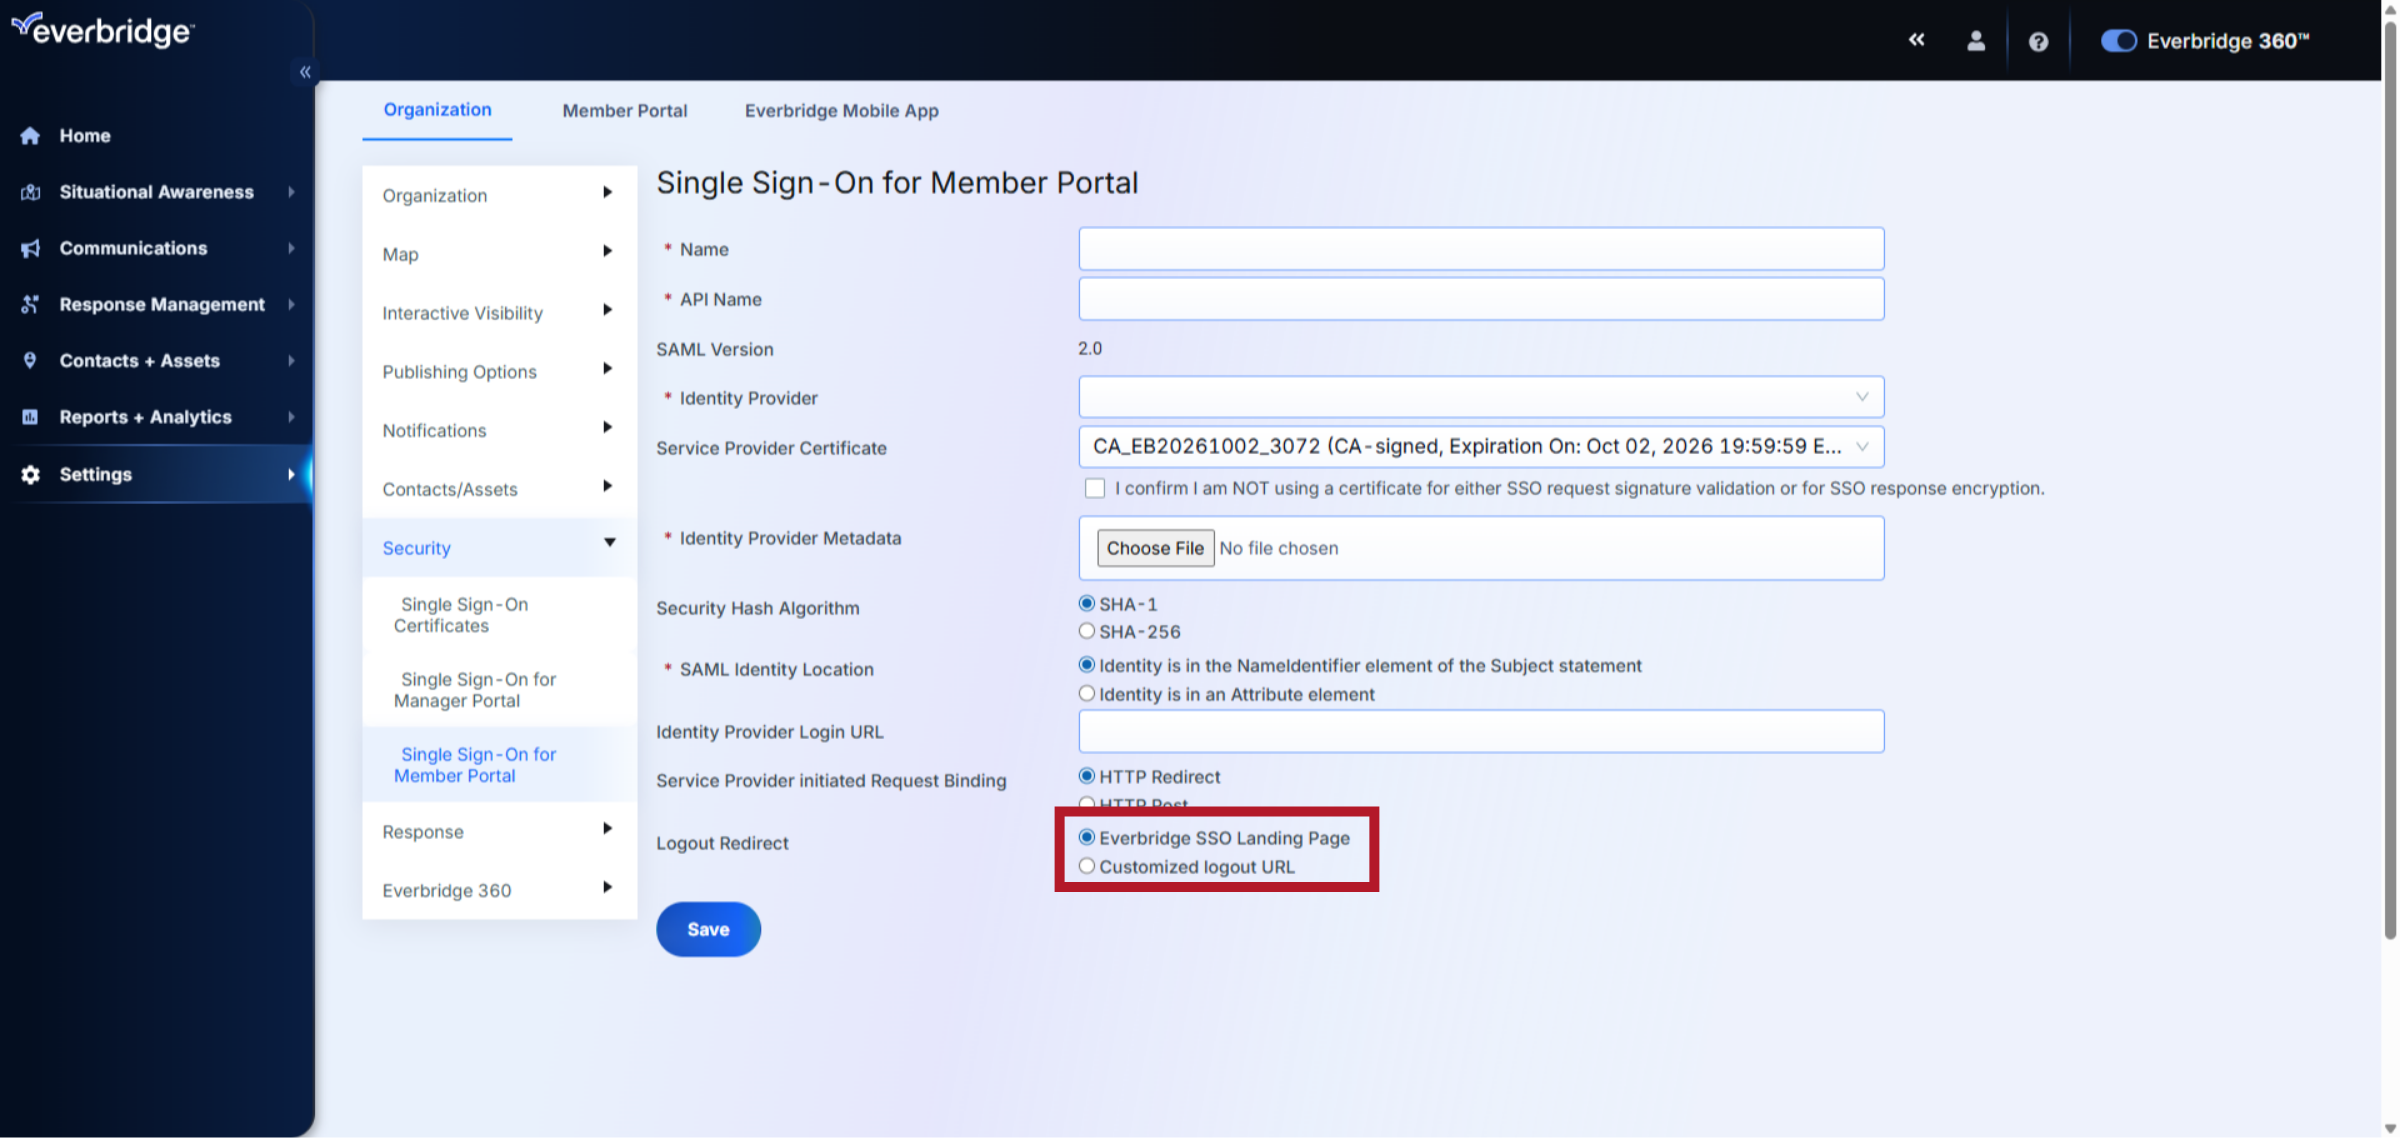
Task: Click the Communications megaphone icon
Action: point(30,248)
